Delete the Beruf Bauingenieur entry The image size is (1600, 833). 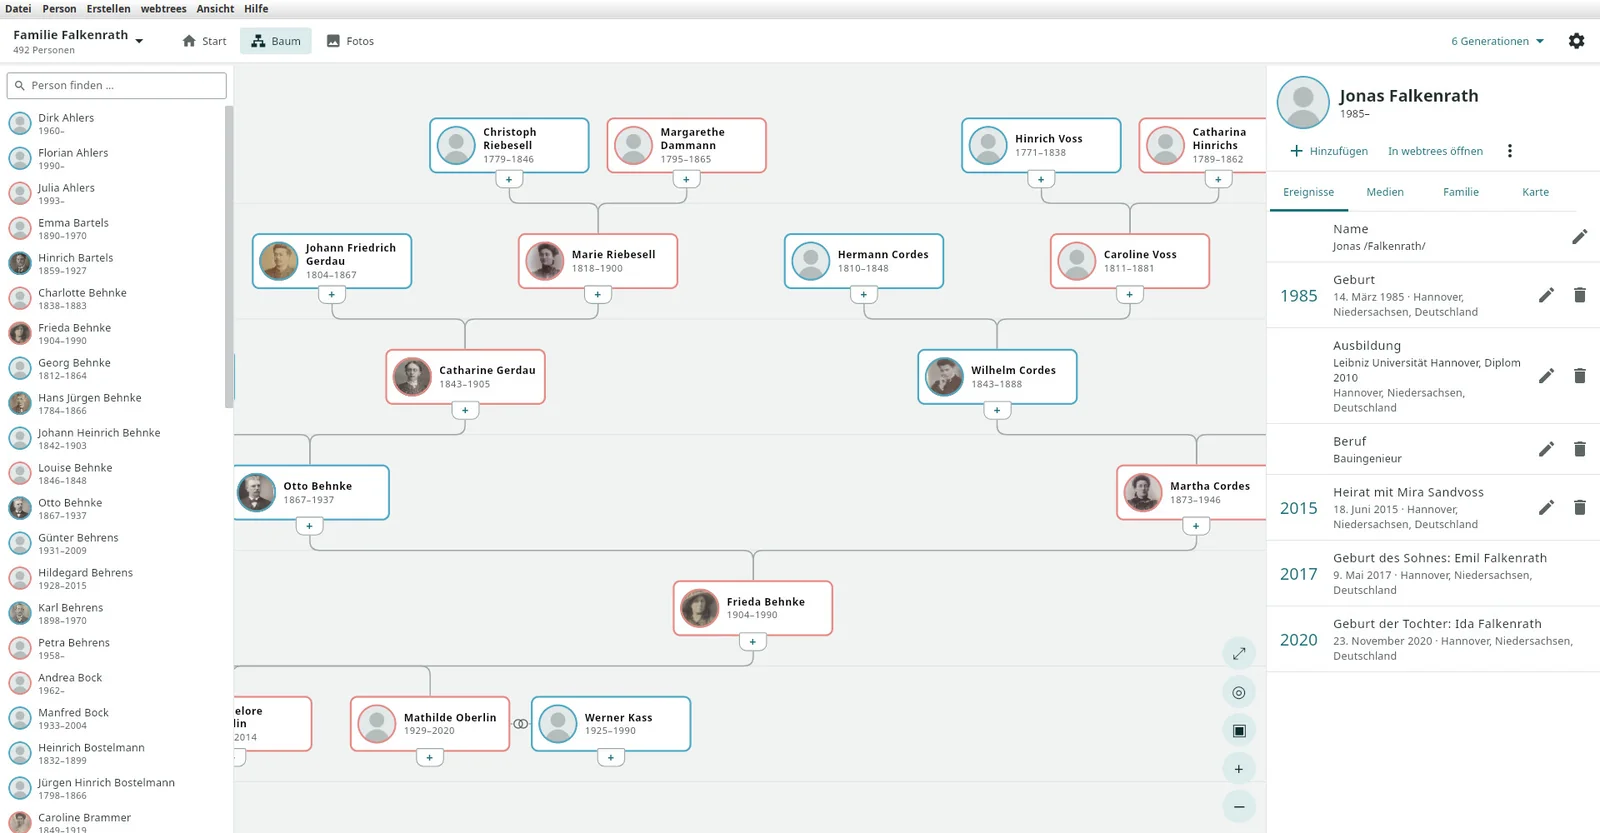tap(1580, 449)
